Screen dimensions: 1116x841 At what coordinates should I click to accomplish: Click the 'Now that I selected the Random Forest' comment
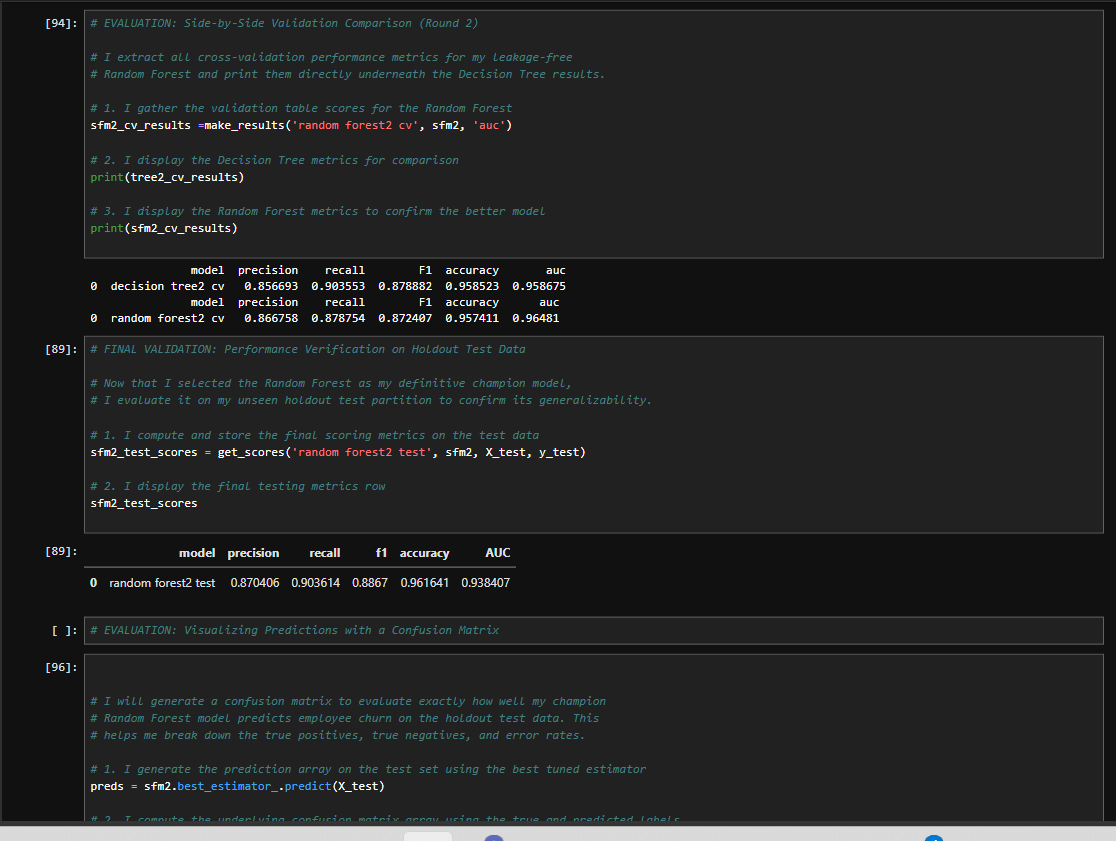point(331,384)
